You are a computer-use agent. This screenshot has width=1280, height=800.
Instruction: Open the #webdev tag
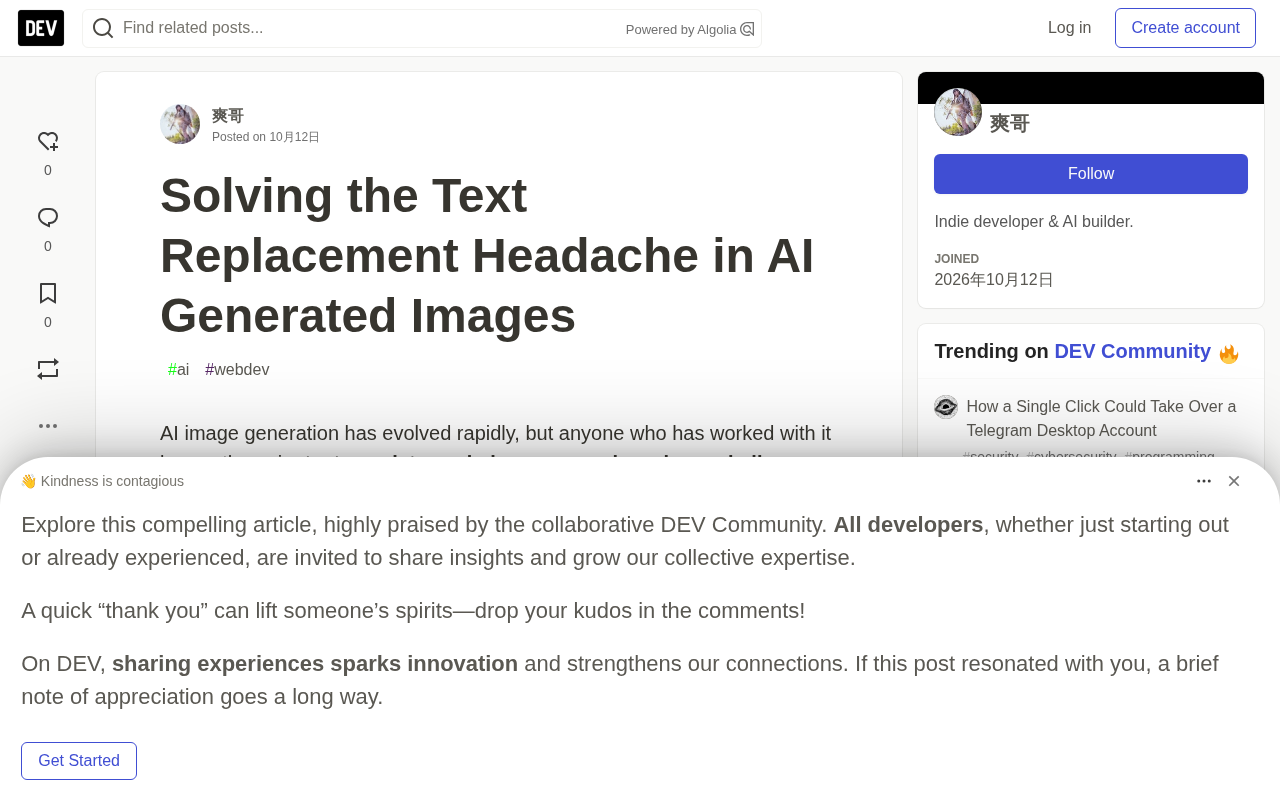pos(237,370)
